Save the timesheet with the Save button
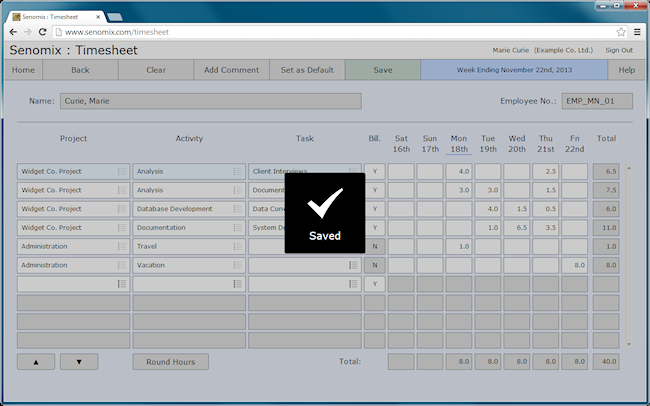The image size is (650, 406). pos(383,70)
